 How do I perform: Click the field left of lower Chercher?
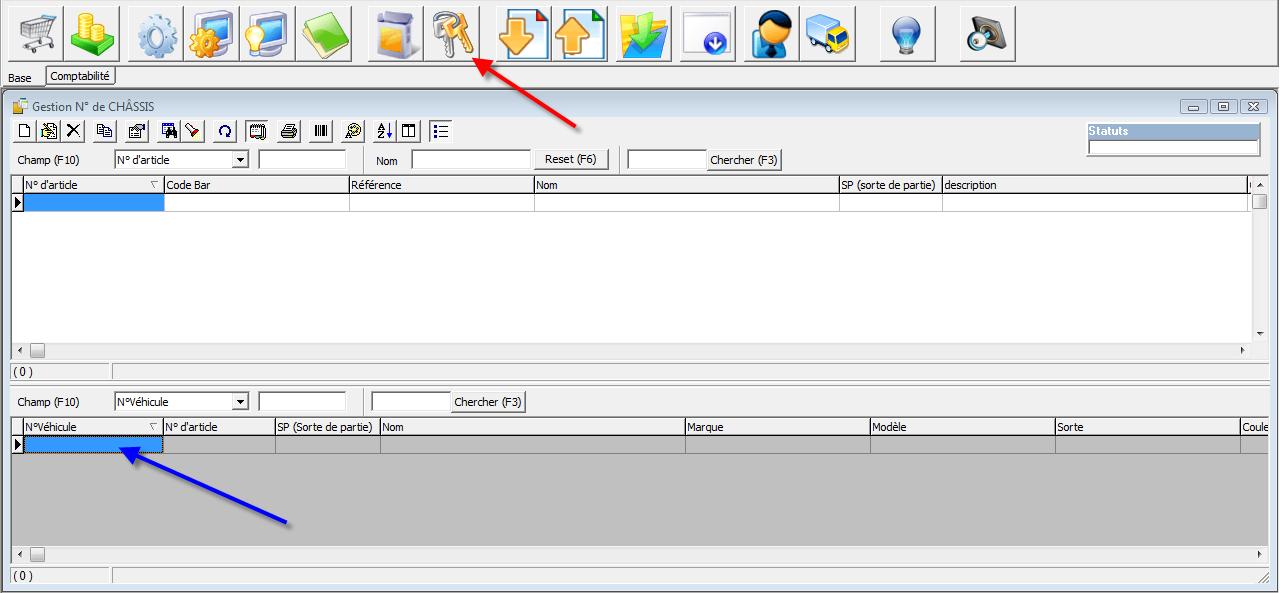tap(411, 402)
